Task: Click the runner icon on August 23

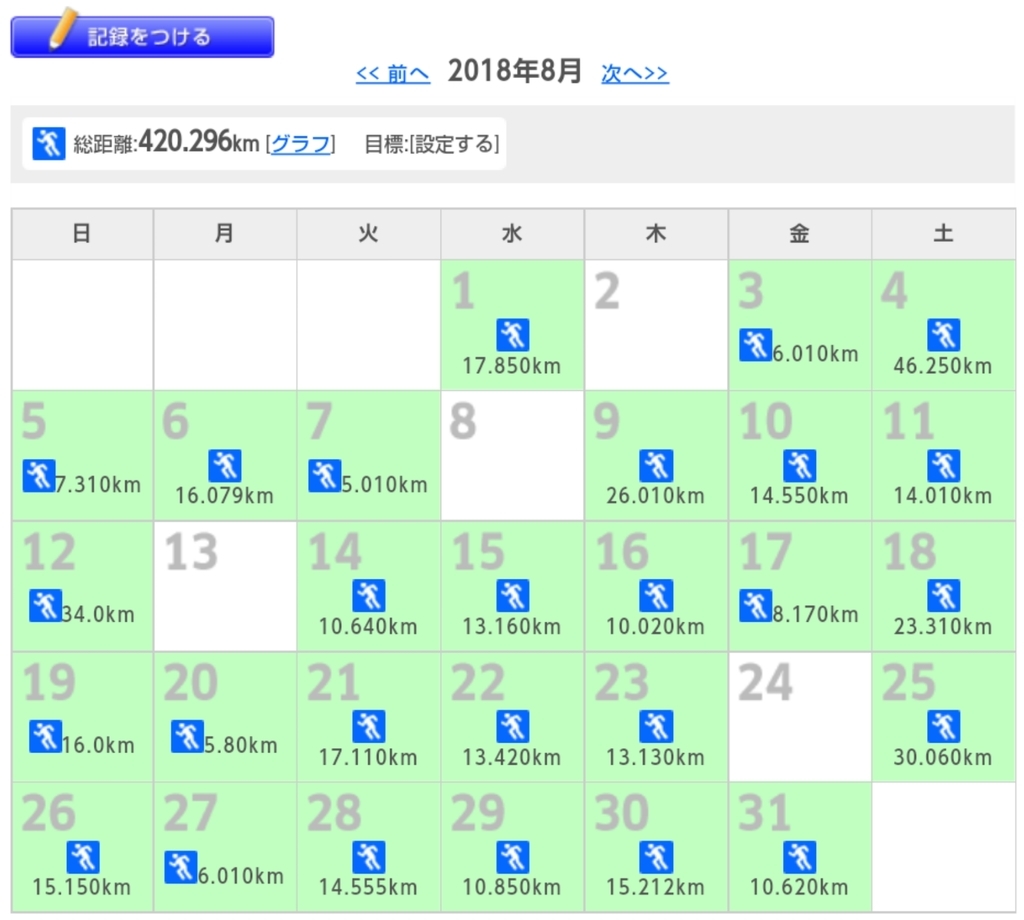Action: coord(656,726)
